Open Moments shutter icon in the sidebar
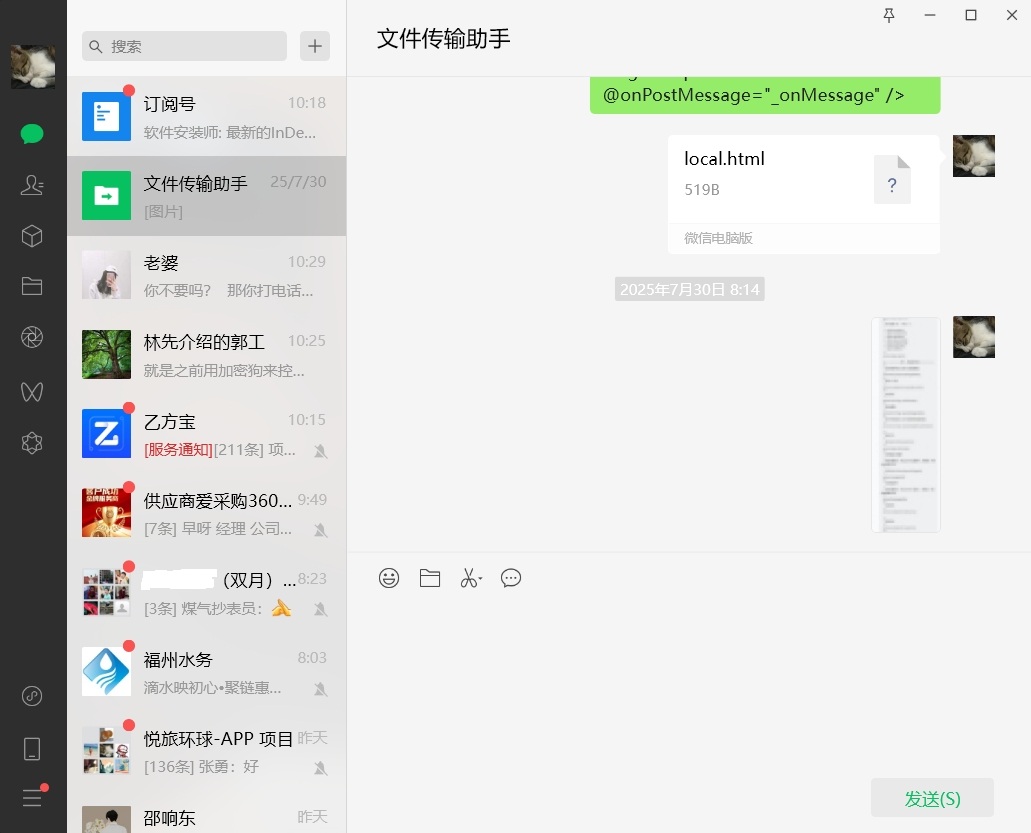1031x833 pixels. pyautogui.click(x=32, y=337)
